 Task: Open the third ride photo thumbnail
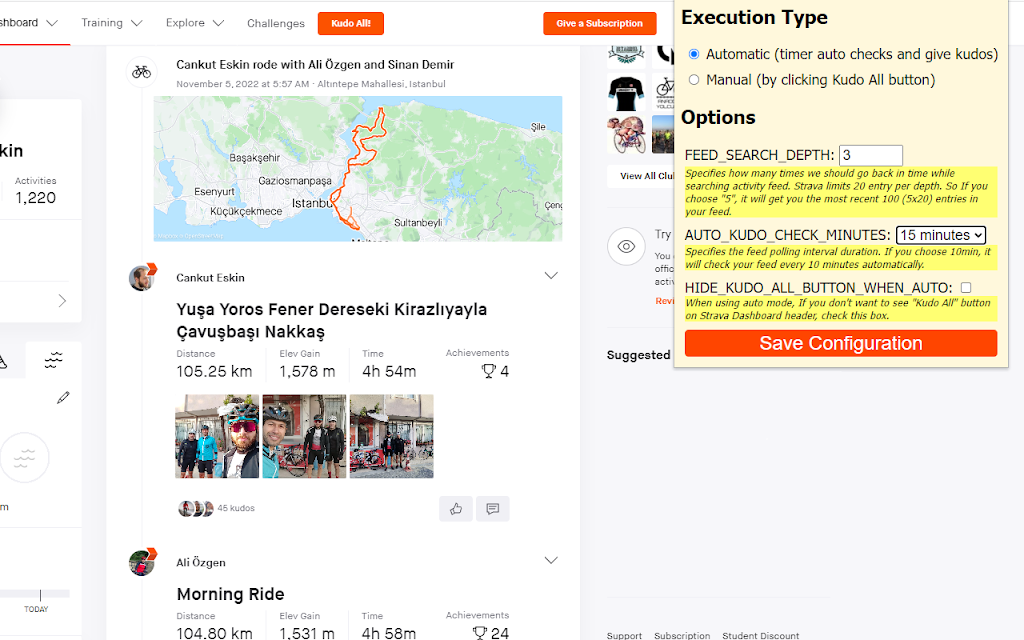click(392, 436)
